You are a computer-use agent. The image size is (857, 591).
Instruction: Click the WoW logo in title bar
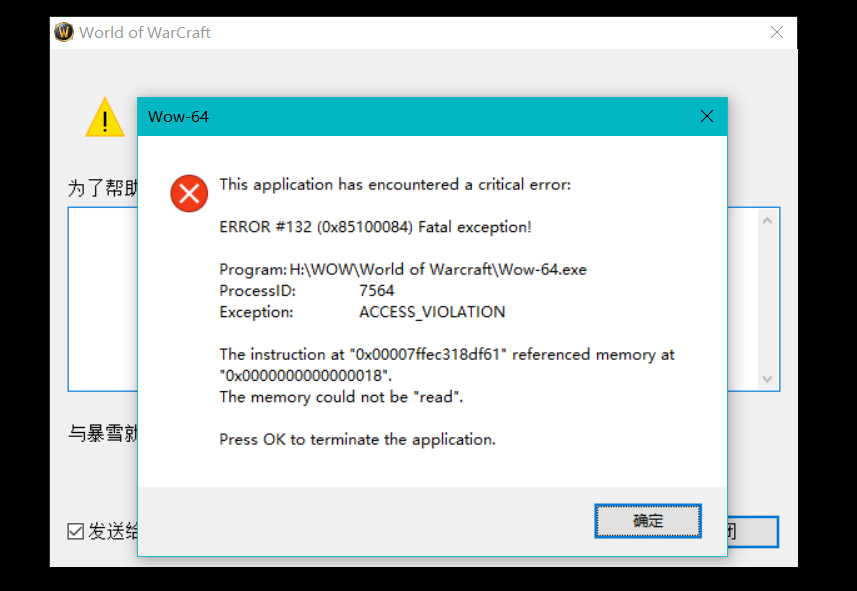[64, 32]
